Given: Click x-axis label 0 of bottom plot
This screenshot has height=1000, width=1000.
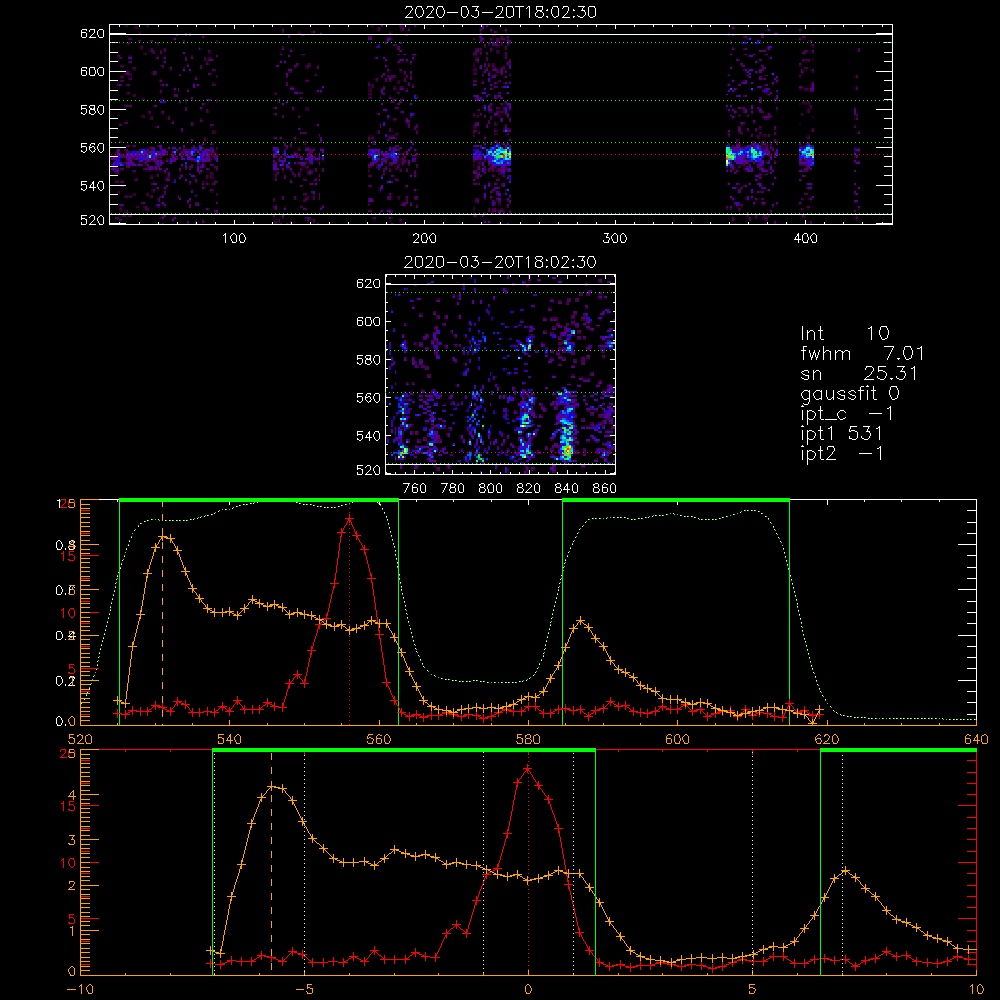Looking at the screenshot, I should pos(528,989).
